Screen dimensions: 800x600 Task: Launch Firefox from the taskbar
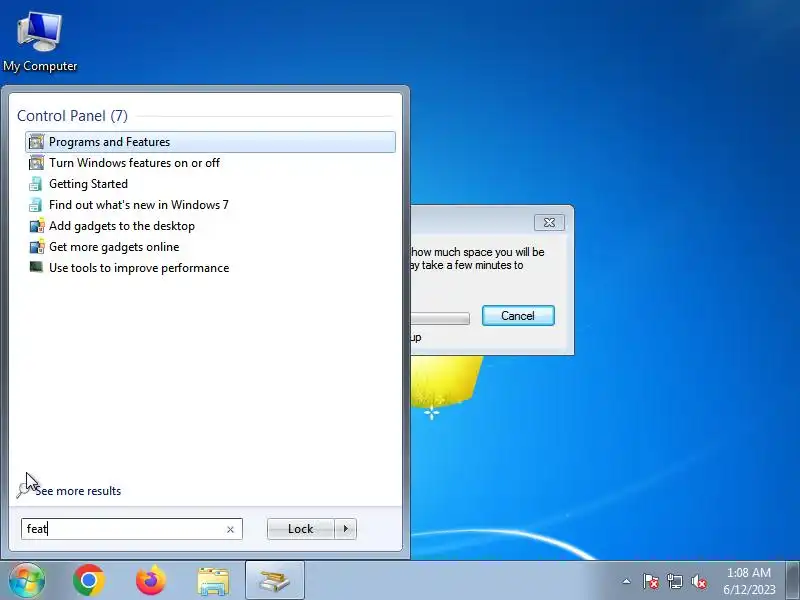[x=151, y=580]
